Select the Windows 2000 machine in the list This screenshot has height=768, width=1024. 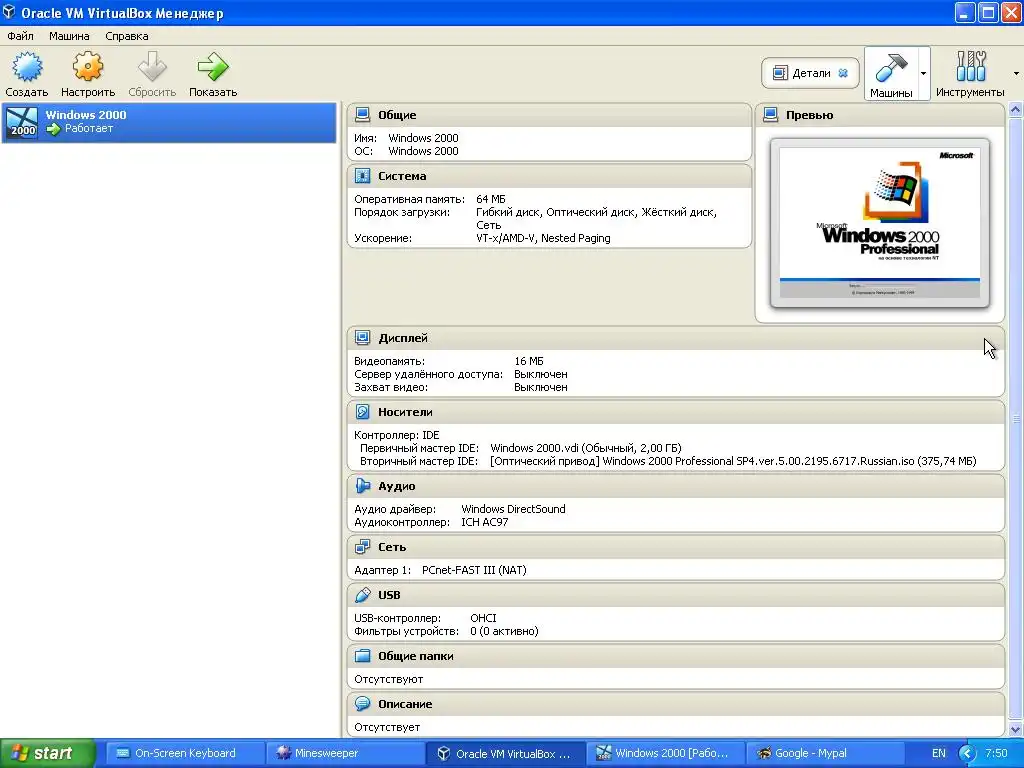tap(168, 122)
